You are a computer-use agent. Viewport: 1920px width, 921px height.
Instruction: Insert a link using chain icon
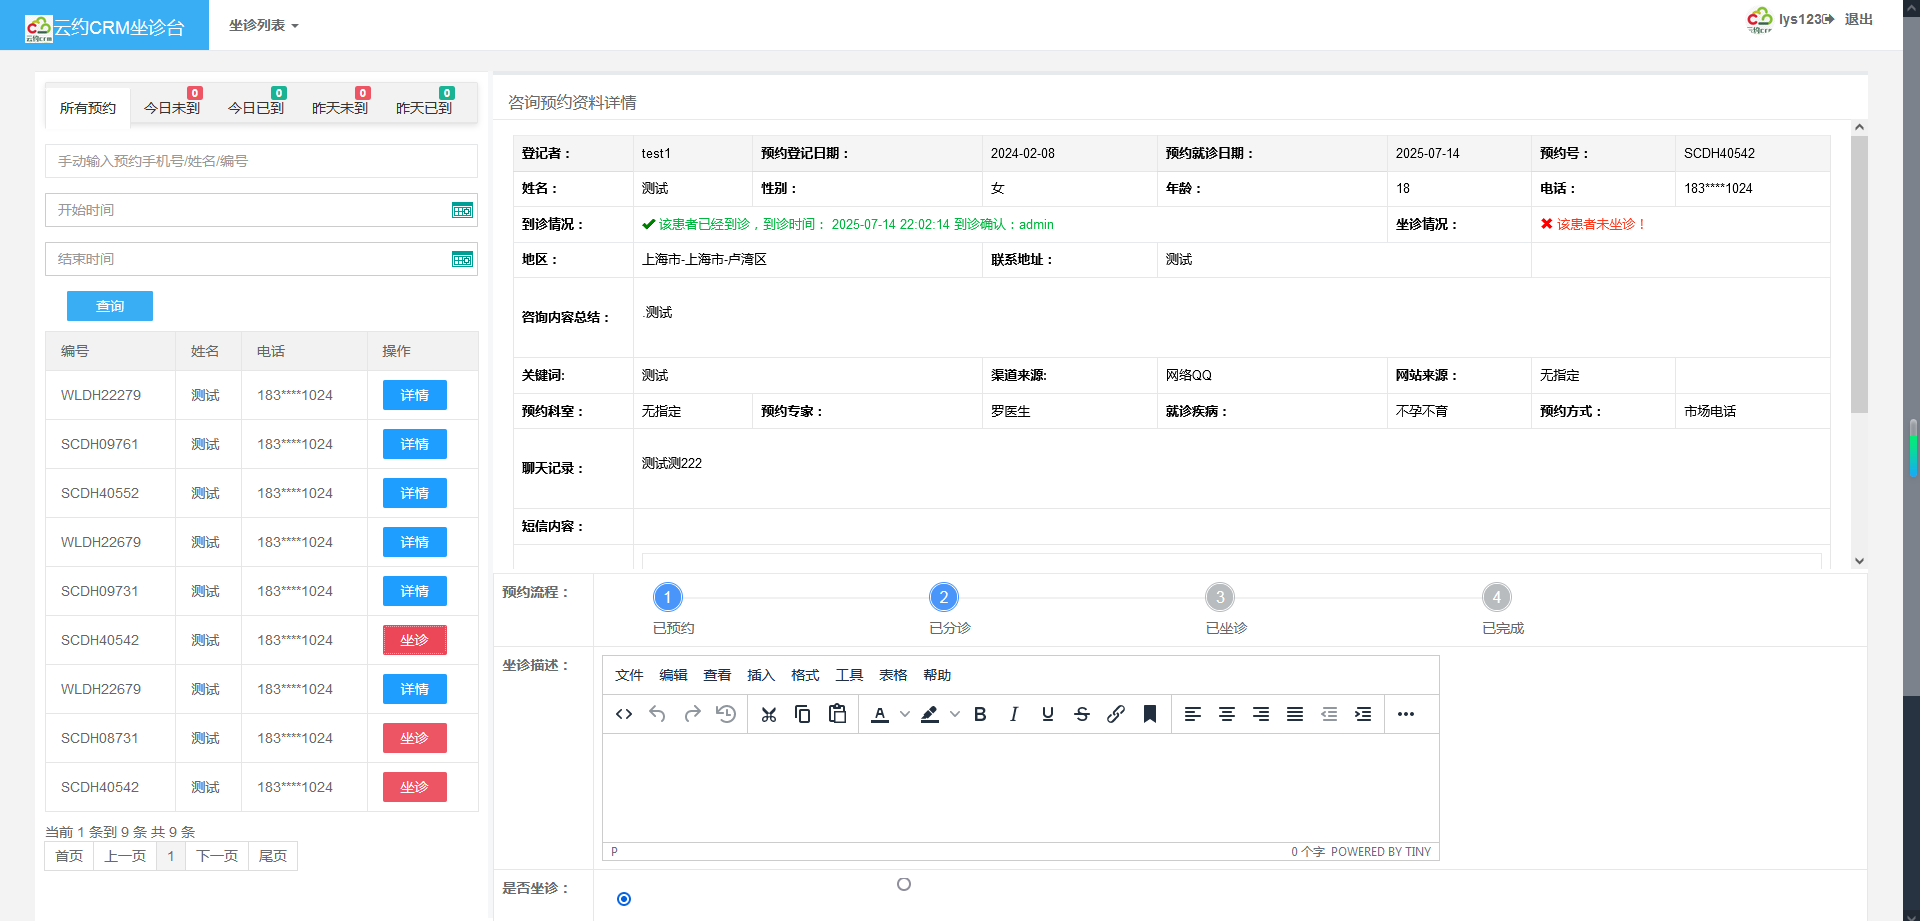[x=1116, y=714]
